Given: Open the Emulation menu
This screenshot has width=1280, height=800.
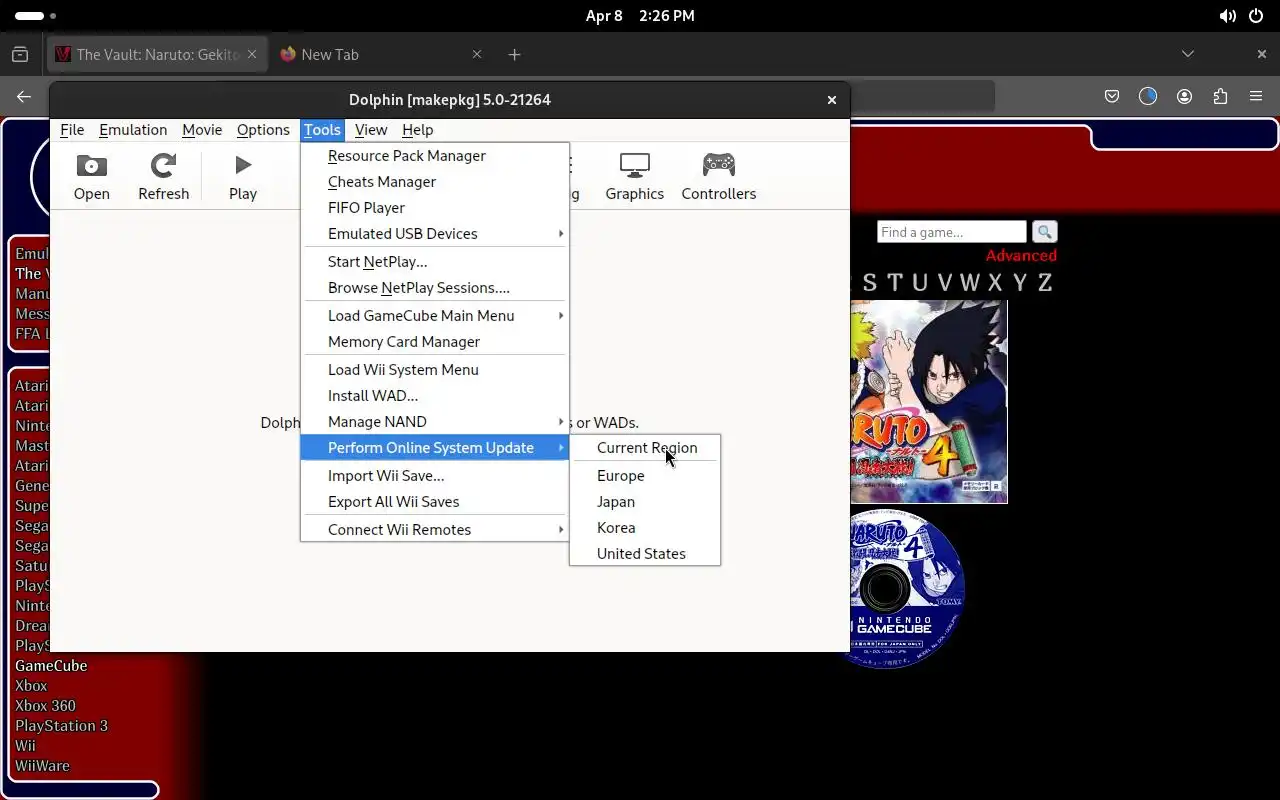Looking at the screenshot, I should pos(133,130).
